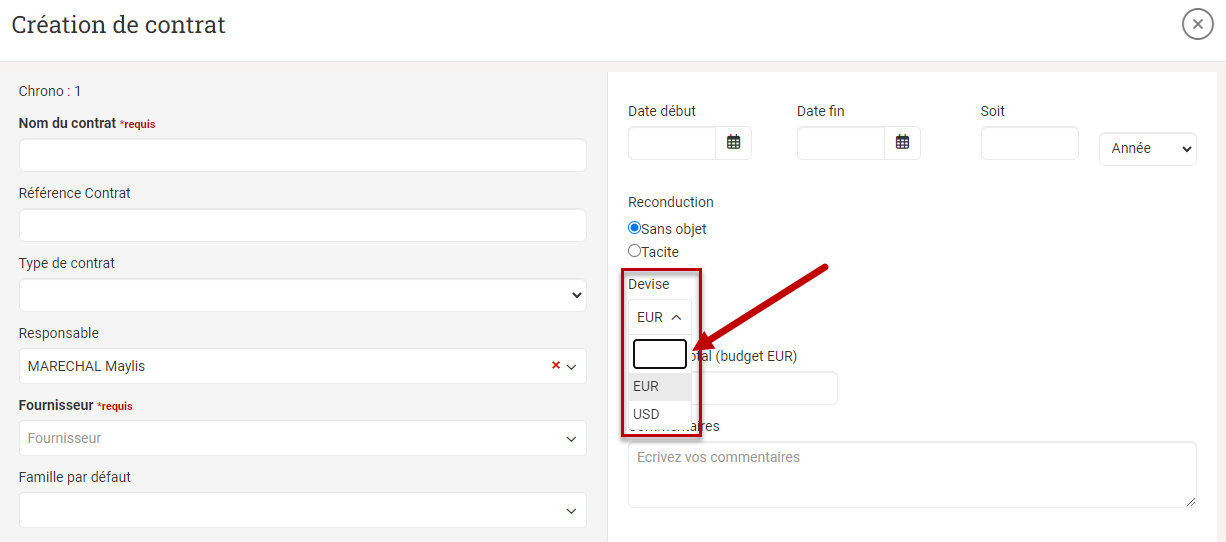The width and height of the screenshot is (1226, 542).
Task: Open the Date début calendar picker
Action: tap(733, 143)
